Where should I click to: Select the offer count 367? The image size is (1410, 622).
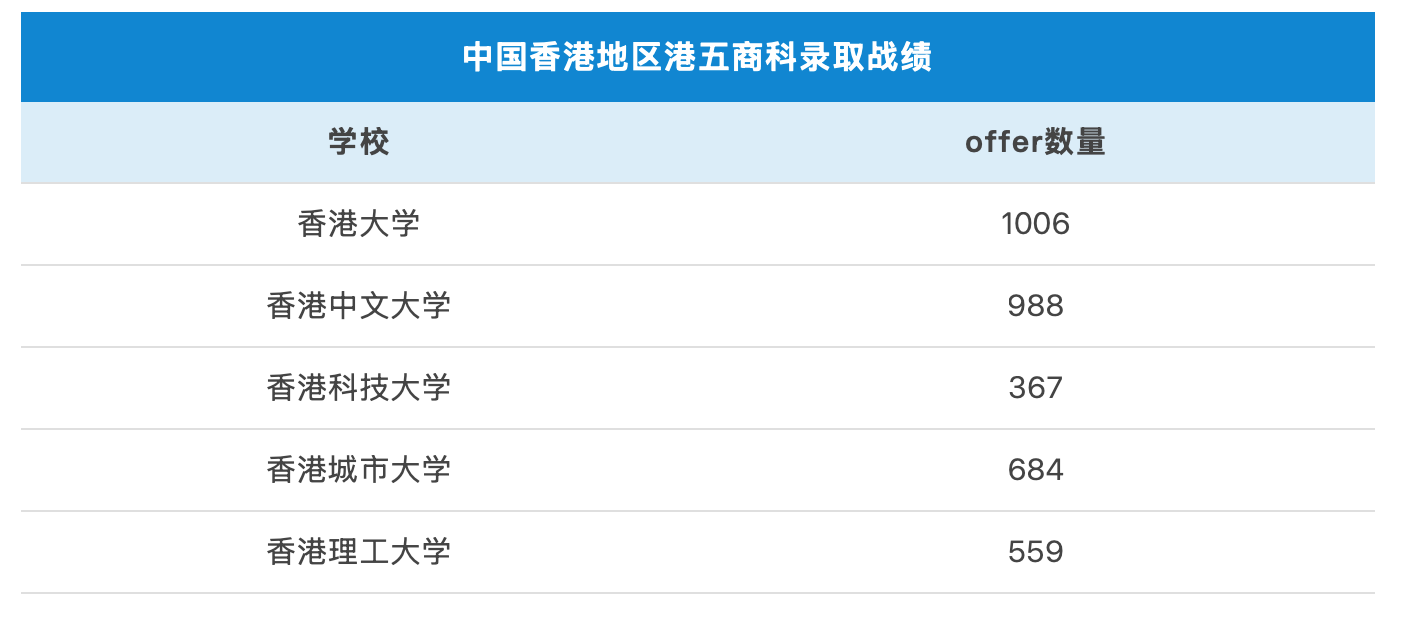click(x=1035, y=388)
